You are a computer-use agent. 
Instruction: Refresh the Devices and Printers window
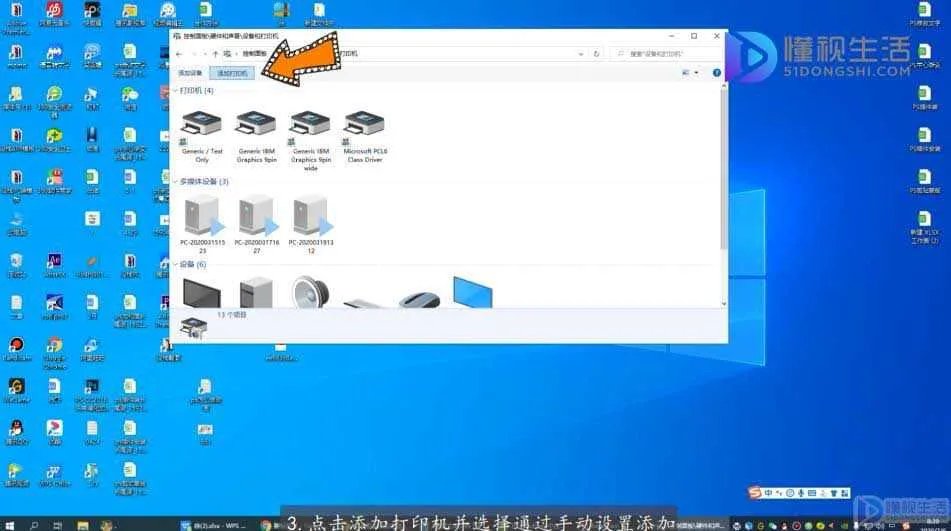[x=596, y=54]
